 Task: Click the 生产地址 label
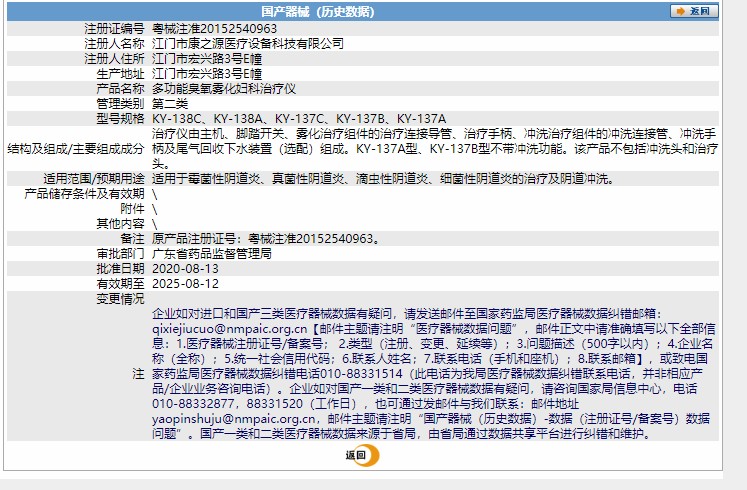pos(120,74)
